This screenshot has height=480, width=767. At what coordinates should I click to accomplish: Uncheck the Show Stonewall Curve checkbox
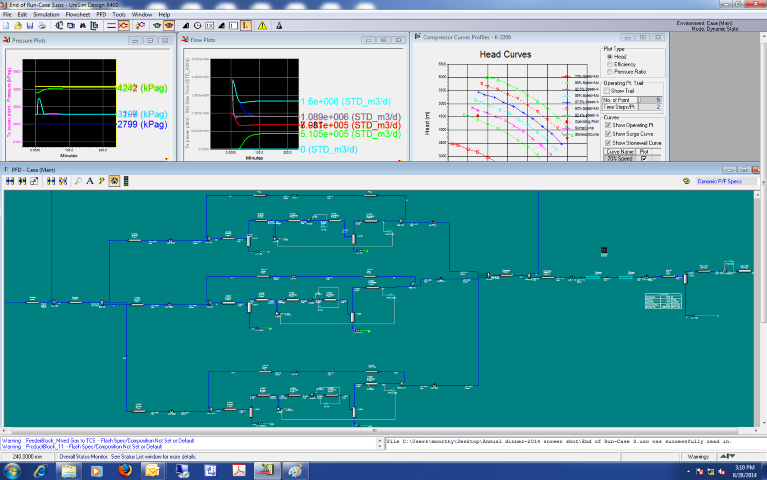(607, 142)
